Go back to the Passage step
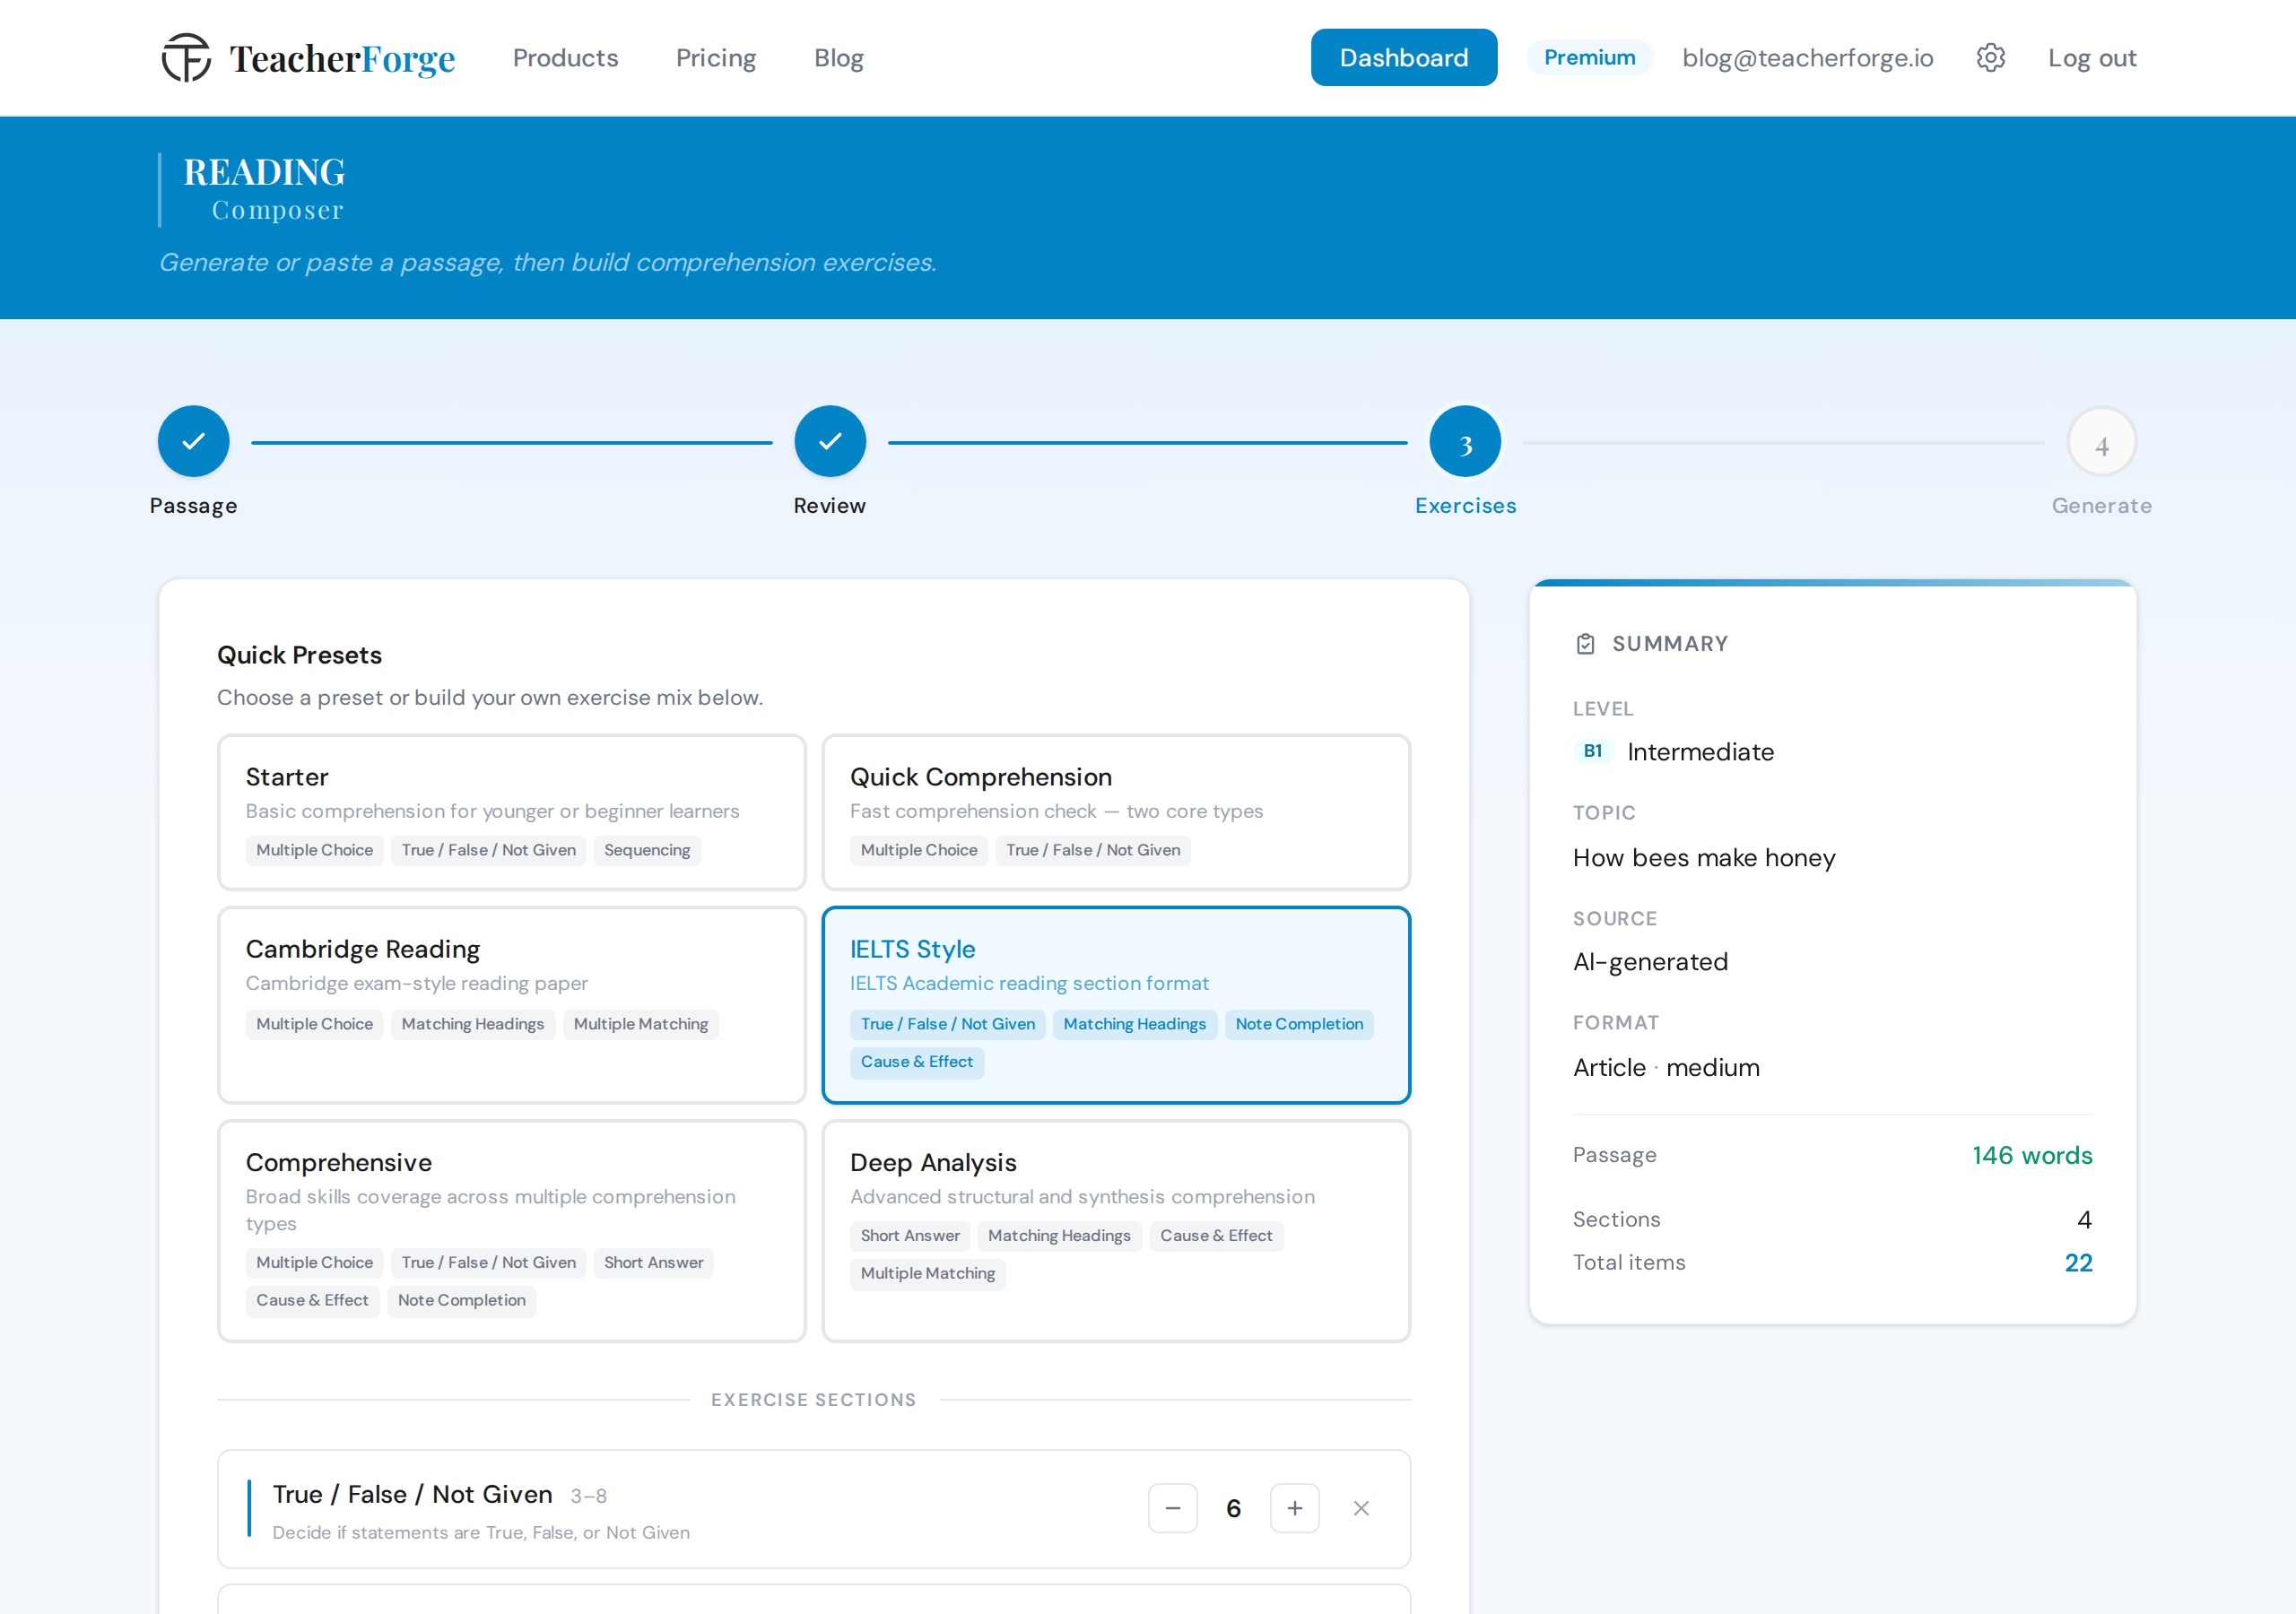 (x=194, y=441)
